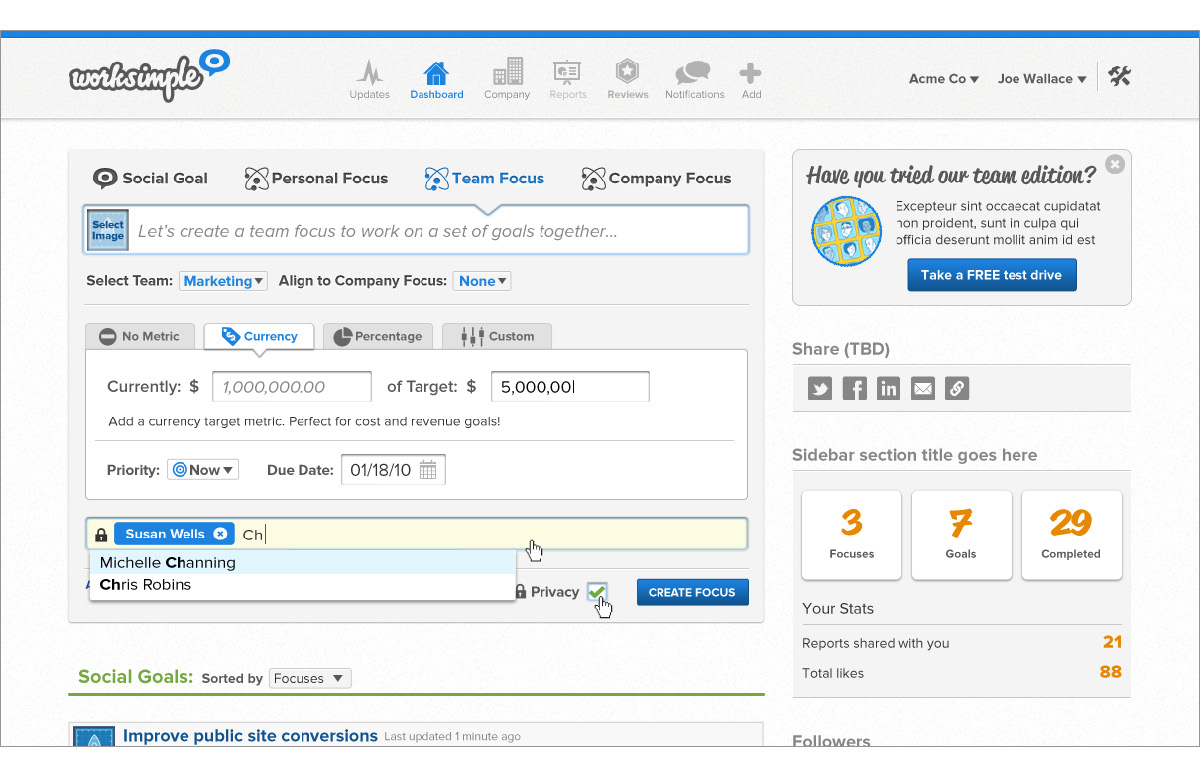Open settings tools icon in header

(1119, 77)
